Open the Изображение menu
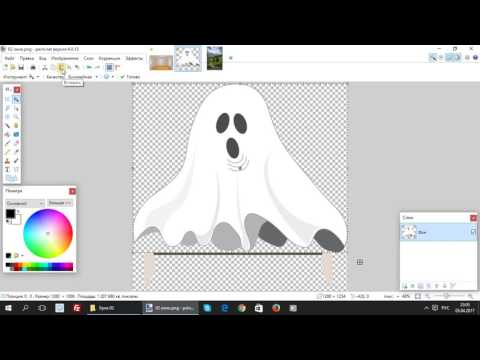480x360 pixels. point(65,58)
